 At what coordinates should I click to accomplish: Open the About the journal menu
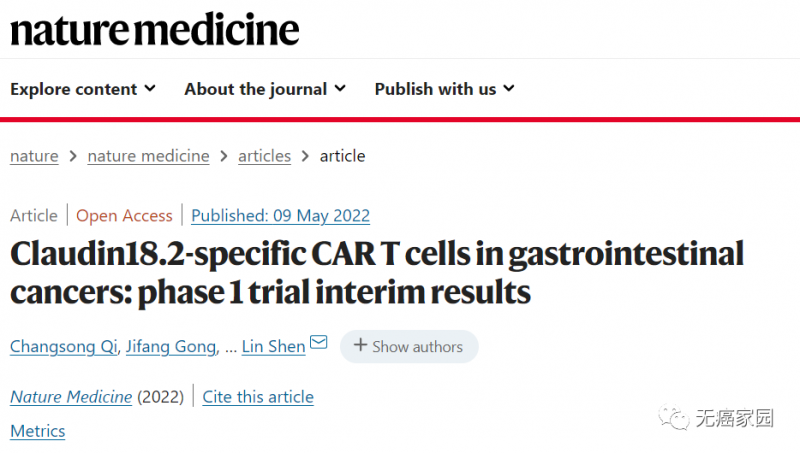tap(255, 89)
